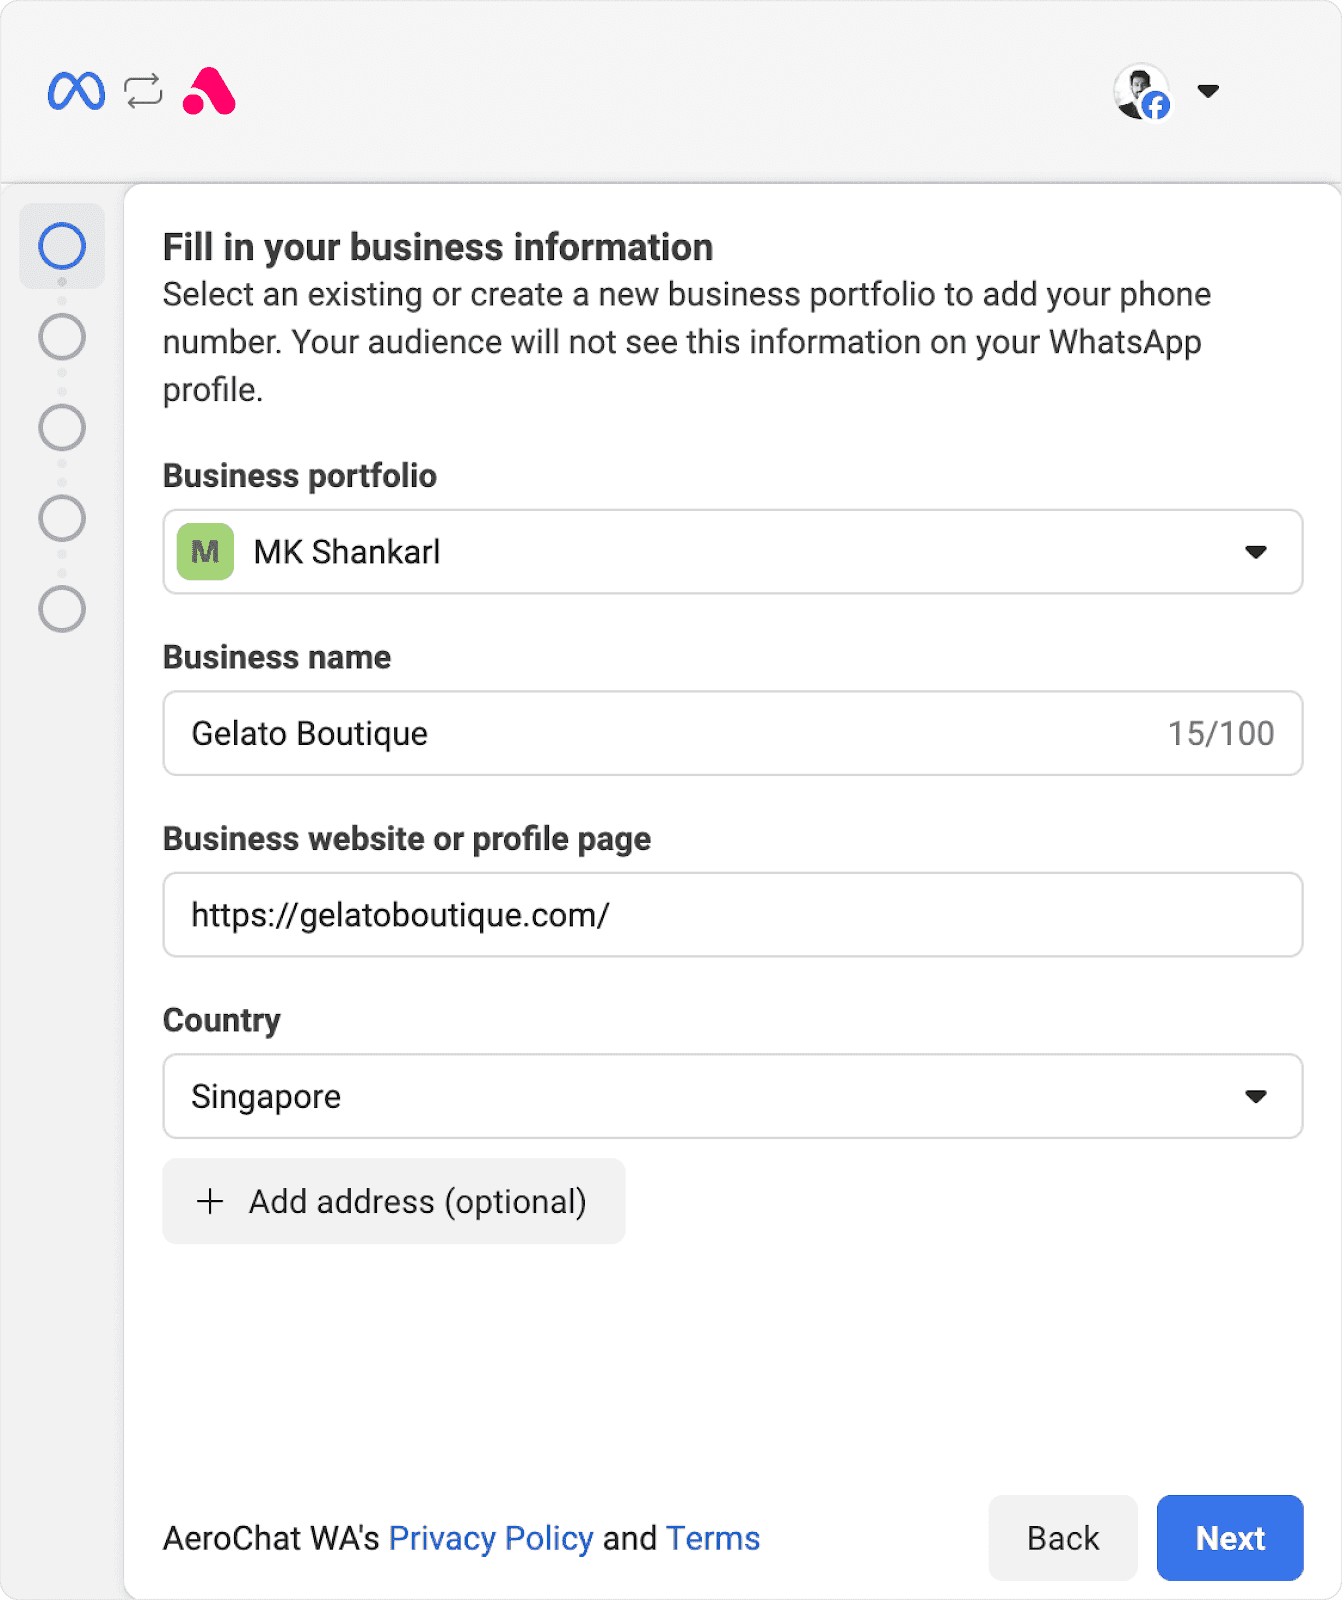Open the Privacy Policy link

pos(491,1538)
